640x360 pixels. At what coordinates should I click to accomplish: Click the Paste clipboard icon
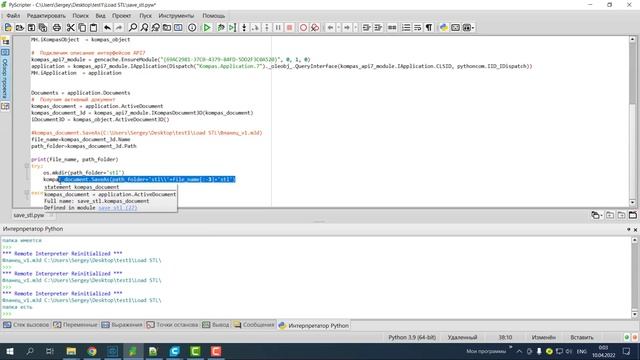coord(93,27)
